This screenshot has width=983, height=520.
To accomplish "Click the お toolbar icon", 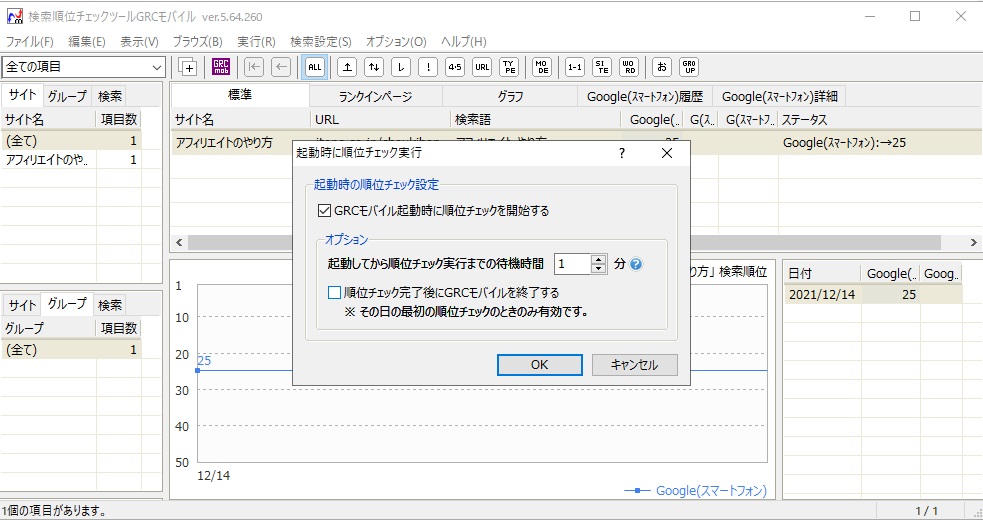I will 661,67.
